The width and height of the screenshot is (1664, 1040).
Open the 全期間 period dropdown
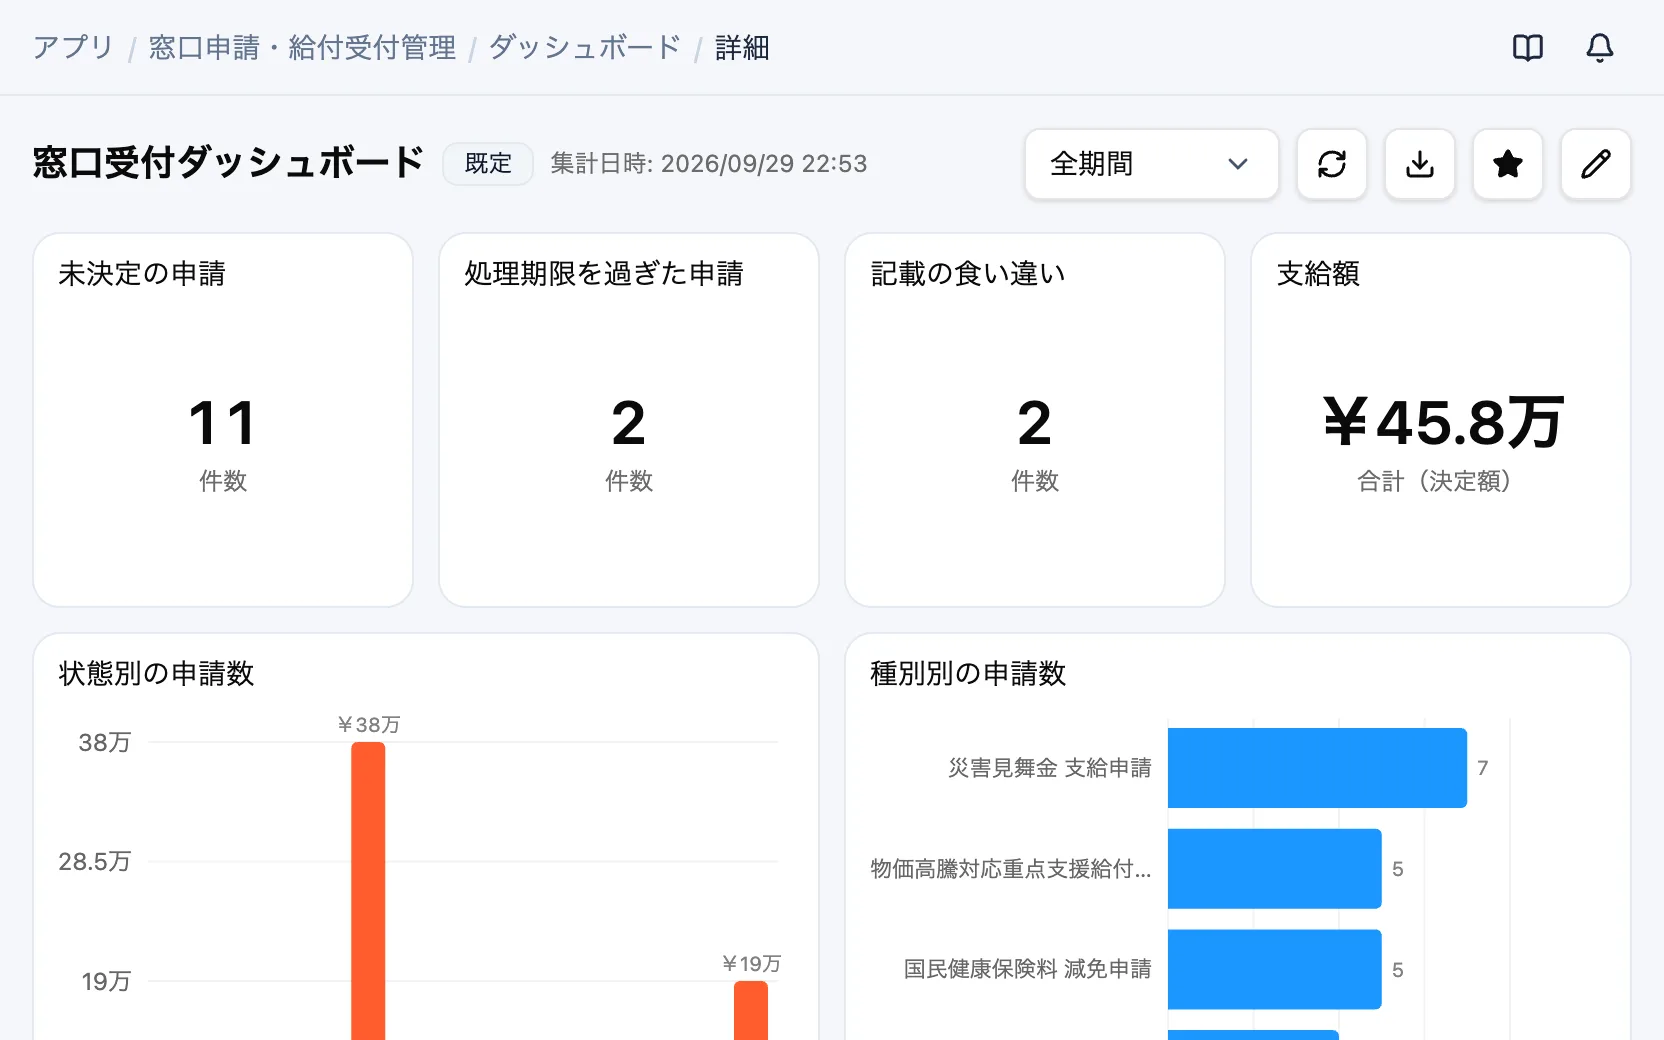[x=1152, y=164]
